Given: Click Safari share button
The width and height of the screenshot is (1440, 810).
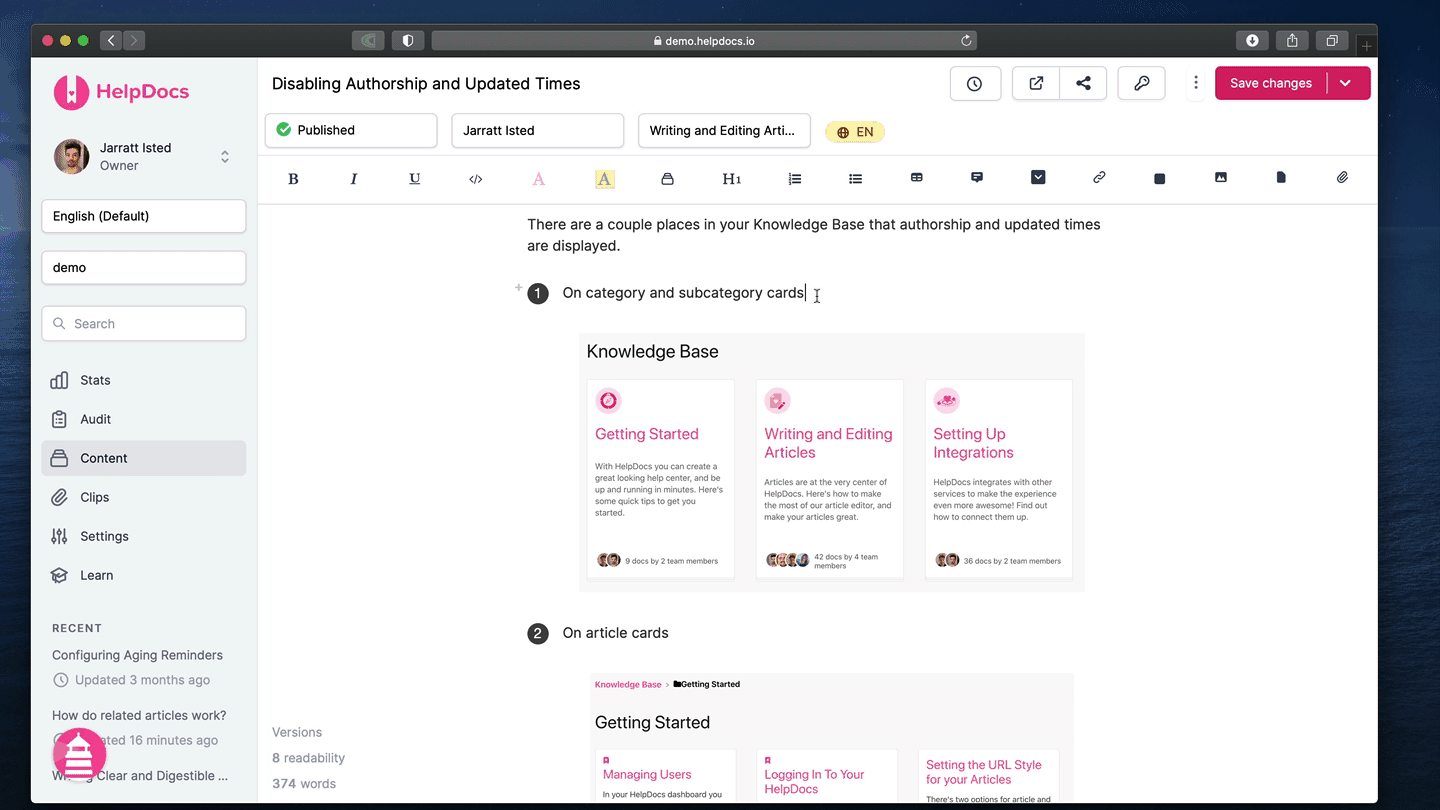Looking at the screenshot, I should (1292, 40).
